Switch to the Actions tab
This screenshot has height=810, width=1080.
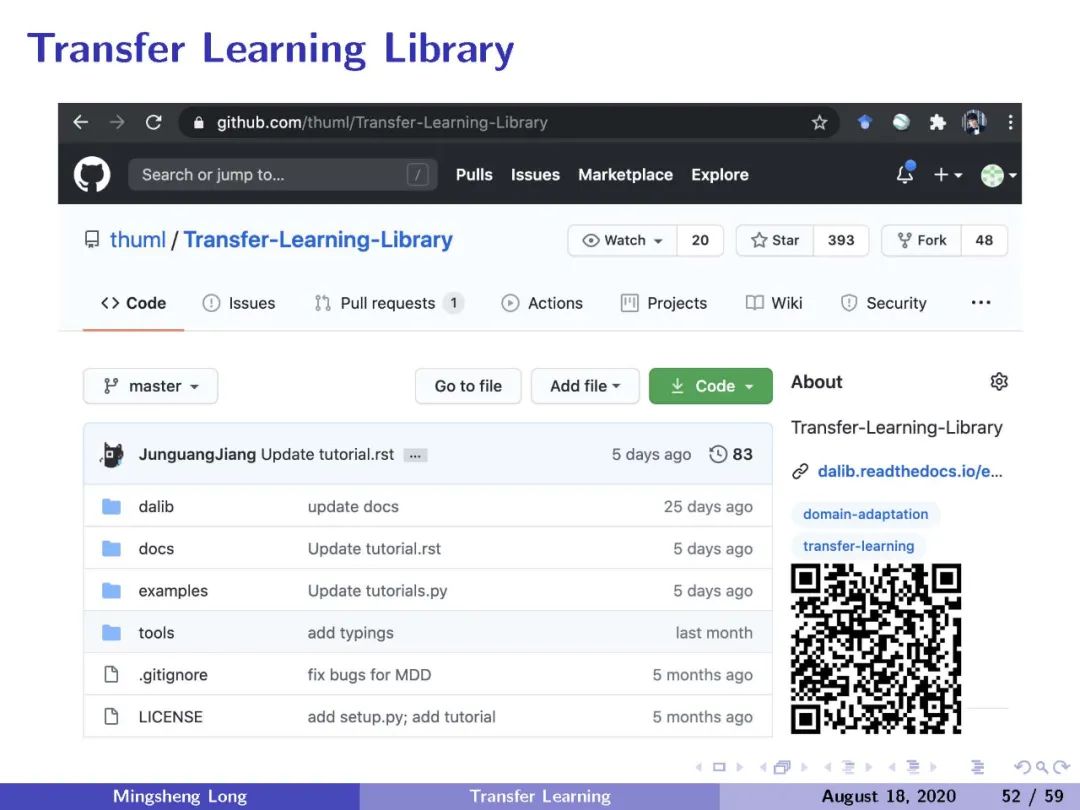542,303
